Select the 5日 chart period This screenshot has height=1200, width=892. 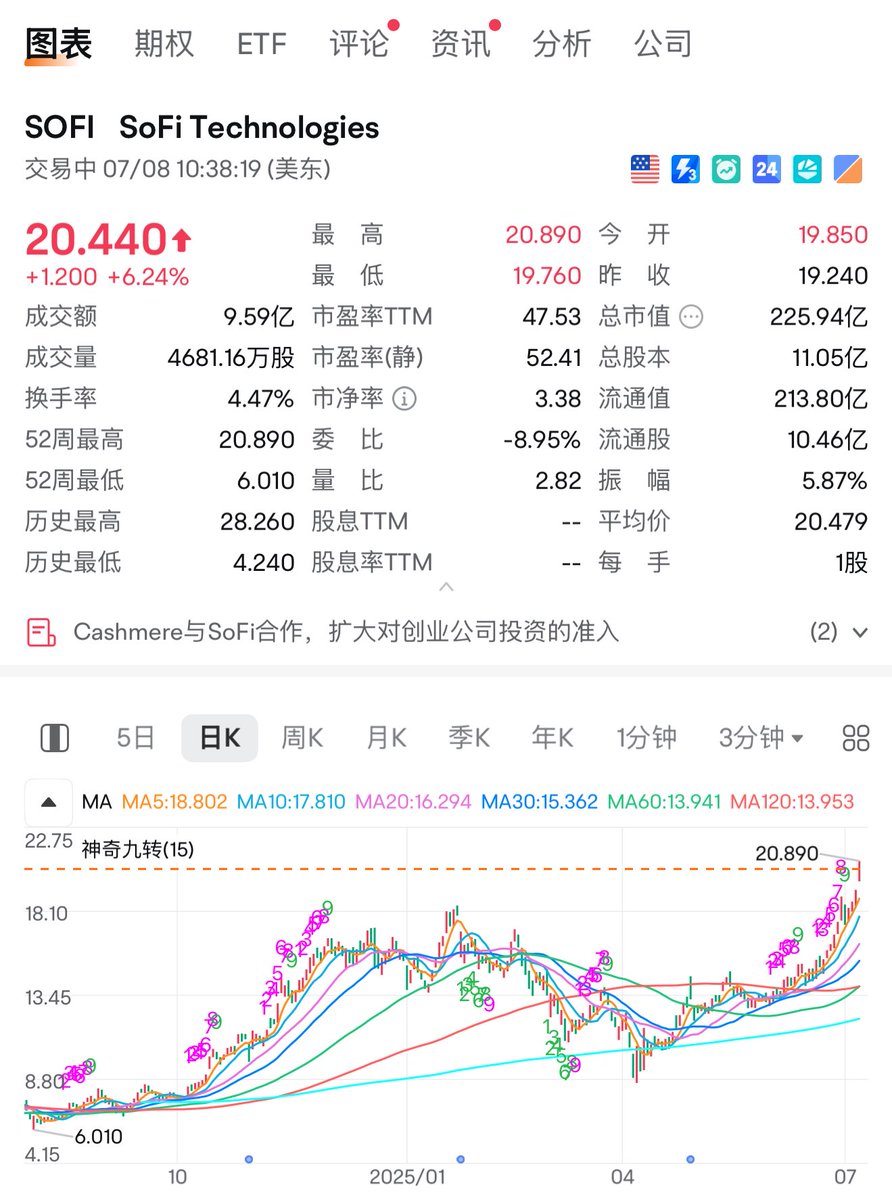(x=136, y=739)
